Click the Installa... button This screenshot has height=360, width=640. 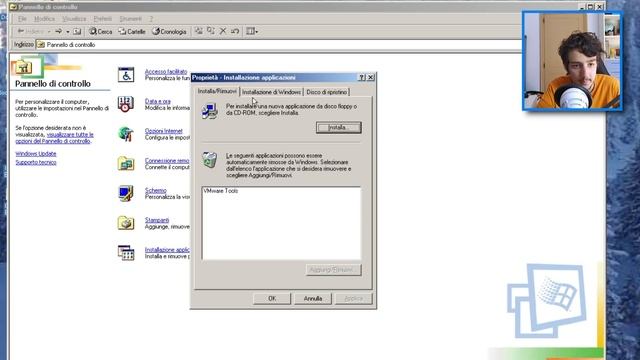pyautogui.click(x=338, y=128)
